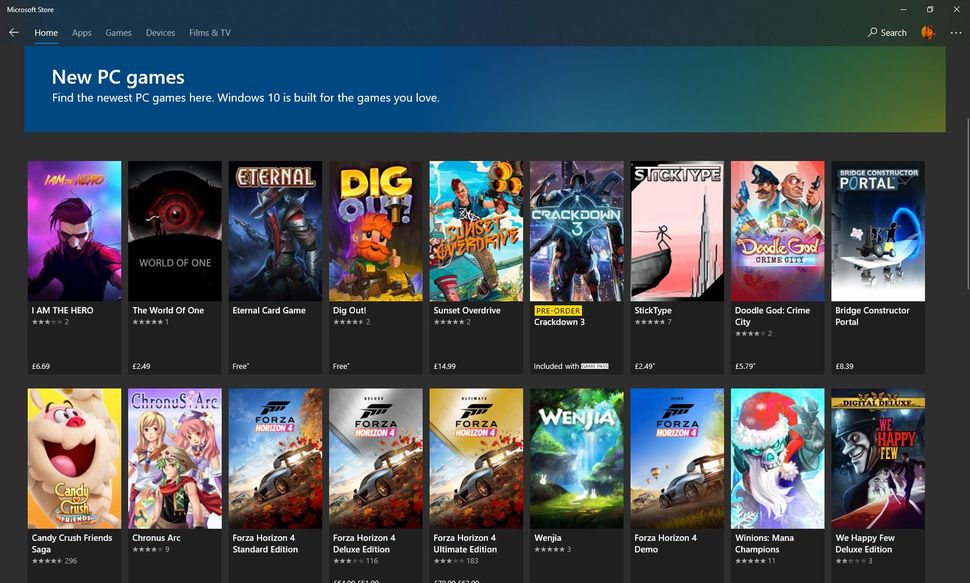The image size is (970, 583).
Task: Open the Games tab
Action: pos(118,33)
